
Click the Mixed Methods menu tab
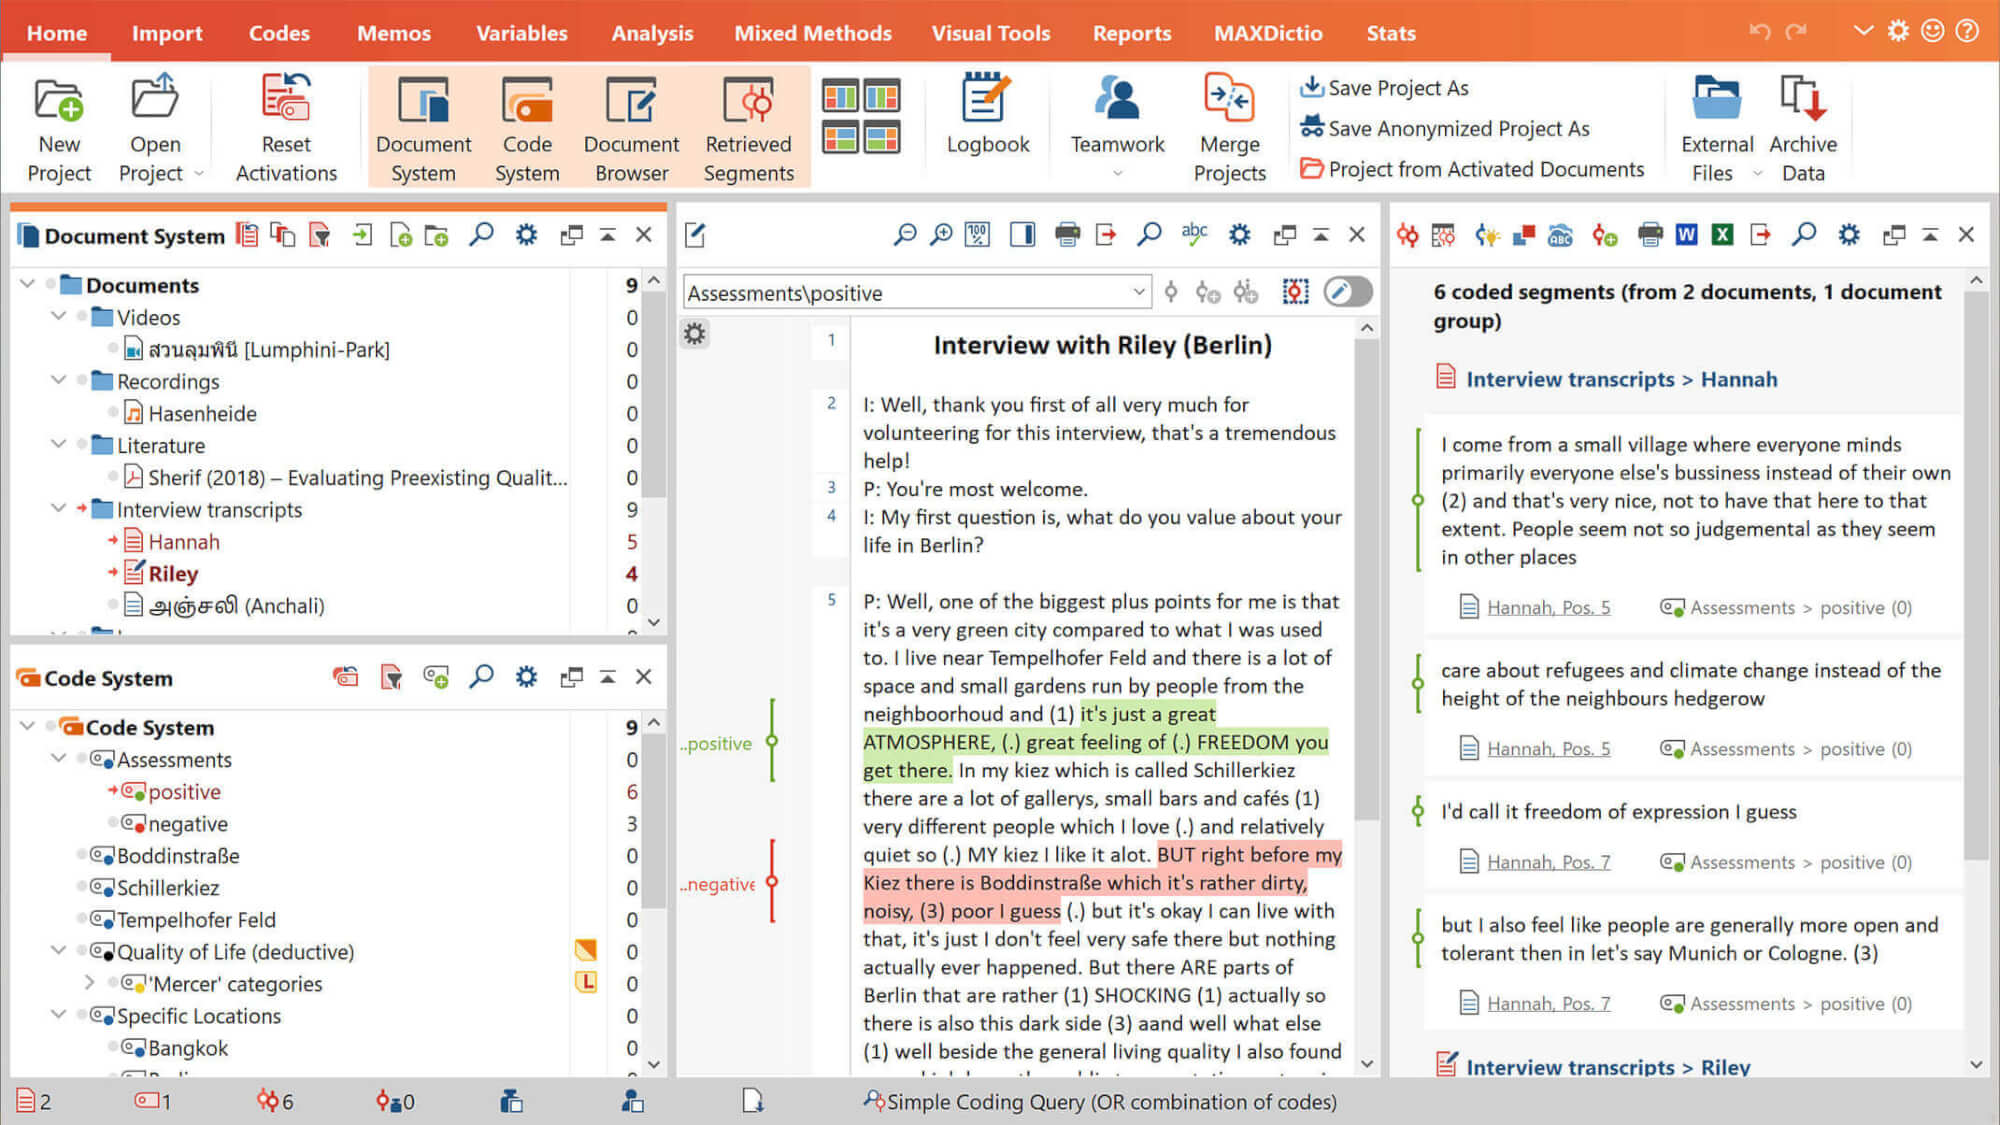[x=812, y=33]
